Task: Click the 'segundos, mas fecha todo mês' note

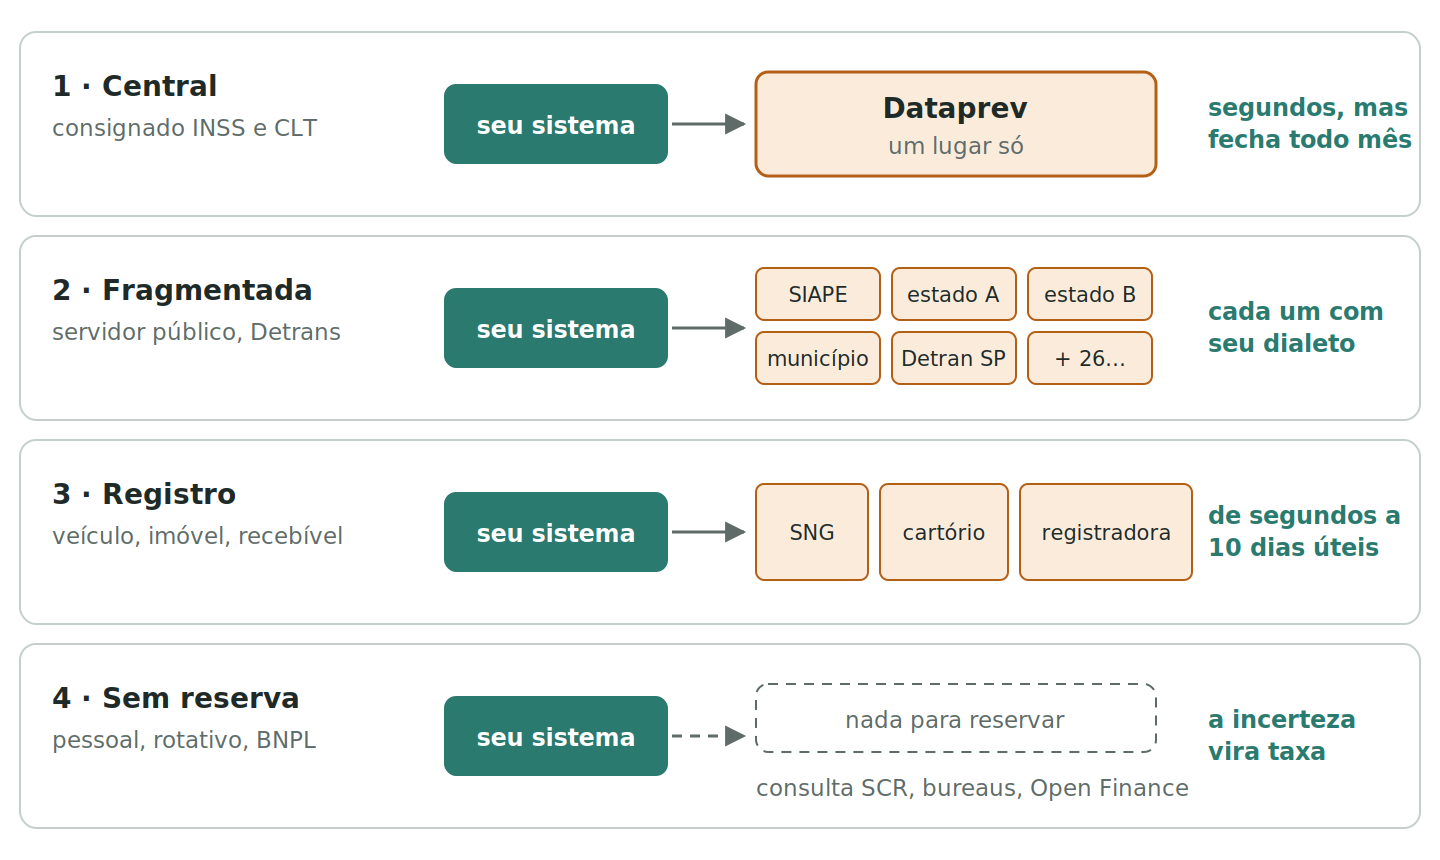Action: [1309, 123]
